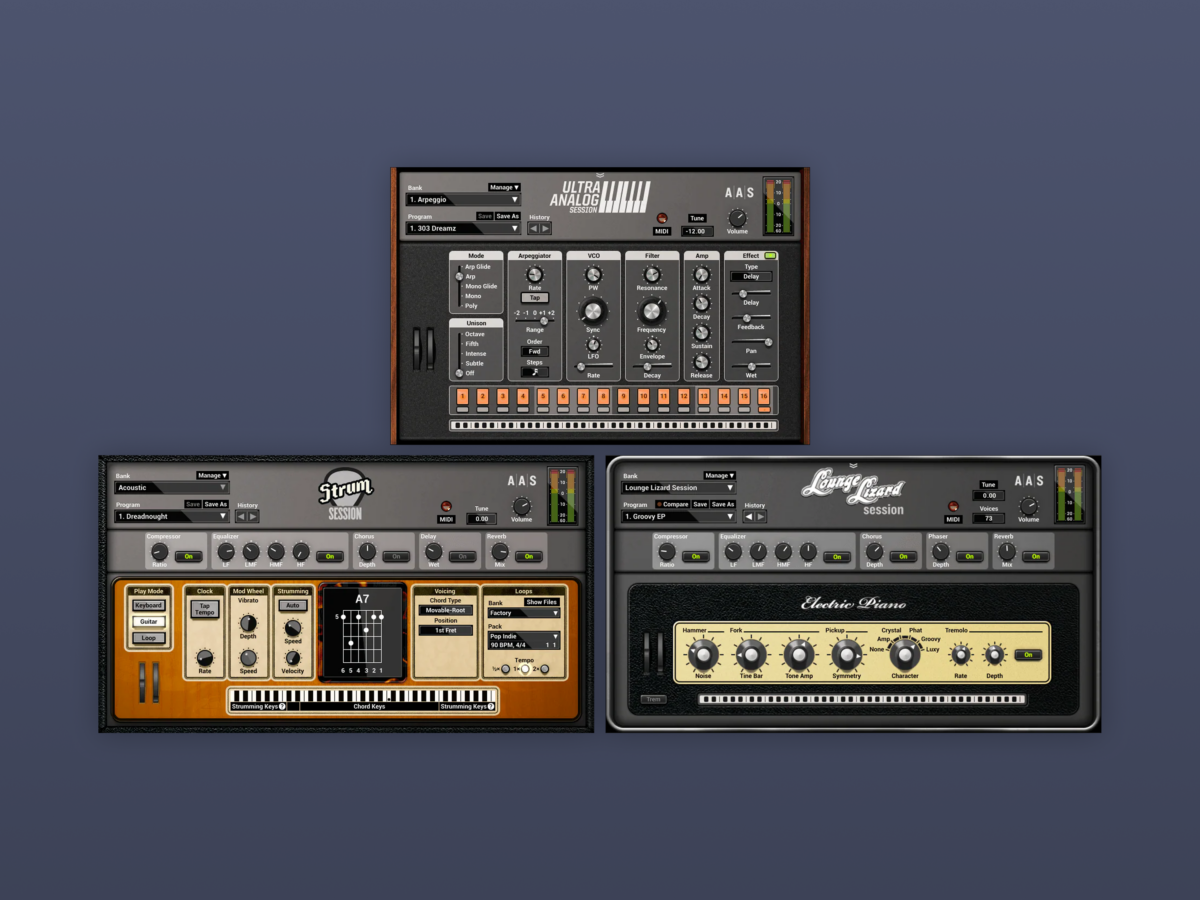Image resolution: width=1200 pixels, height=900 pixels.
Task: Toggle the Effect on/off LED in Ultra Analog
Action: 770,256
